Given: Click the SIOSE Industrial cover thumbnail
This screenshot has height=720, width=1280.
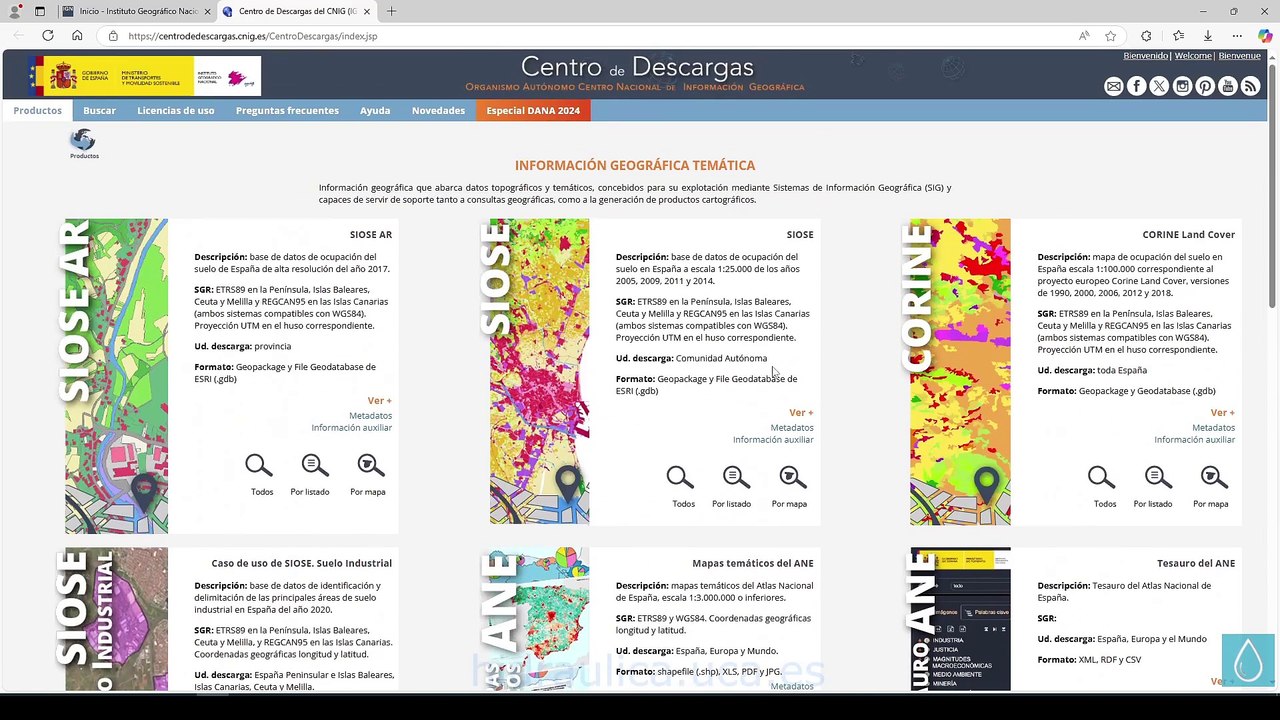Looking at the screenshot, I should [x=116, y=618].
